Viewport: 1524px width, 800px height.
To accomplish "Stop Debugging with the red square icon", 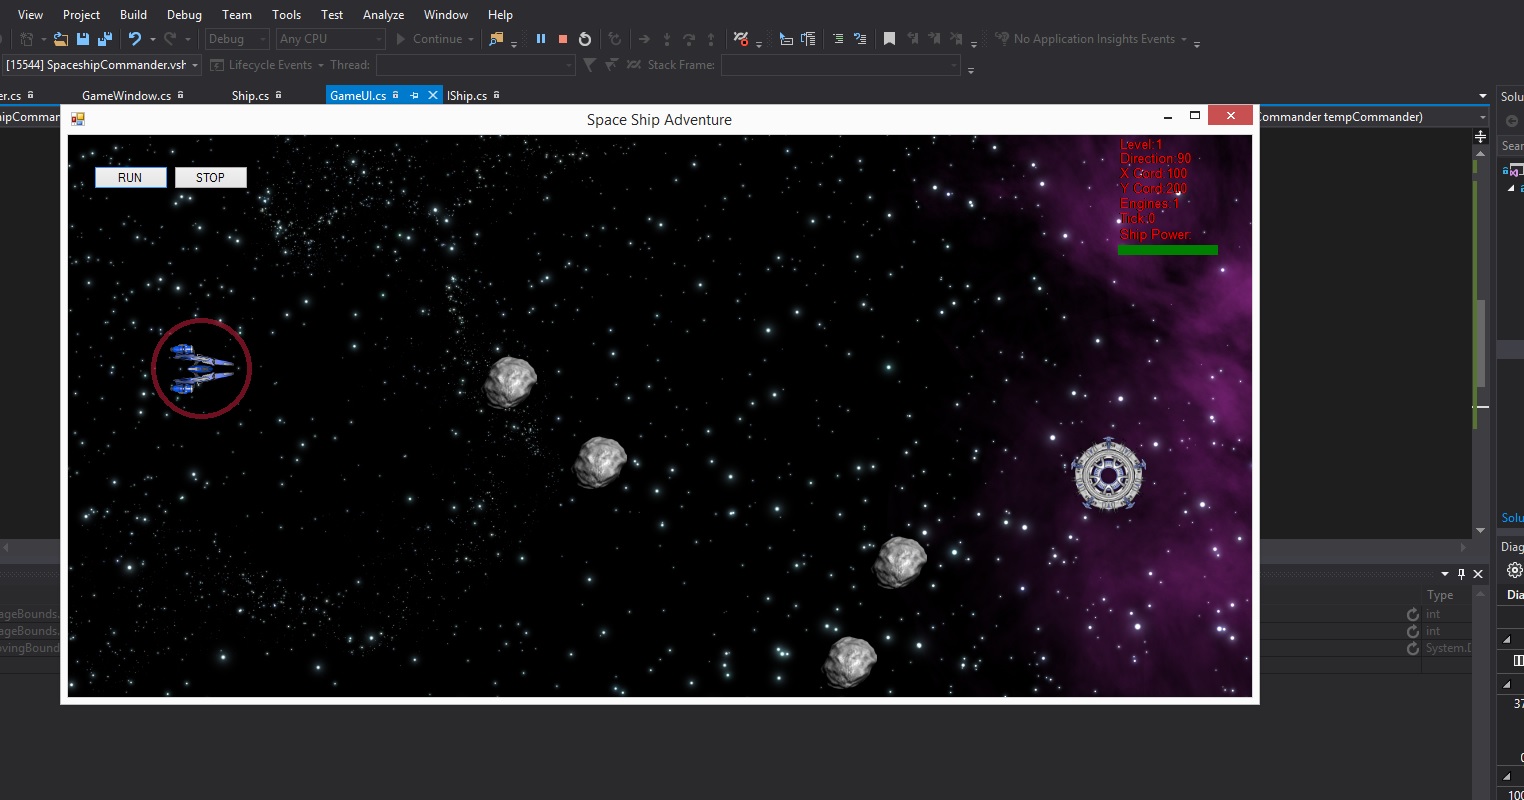I will click(563, 38).
